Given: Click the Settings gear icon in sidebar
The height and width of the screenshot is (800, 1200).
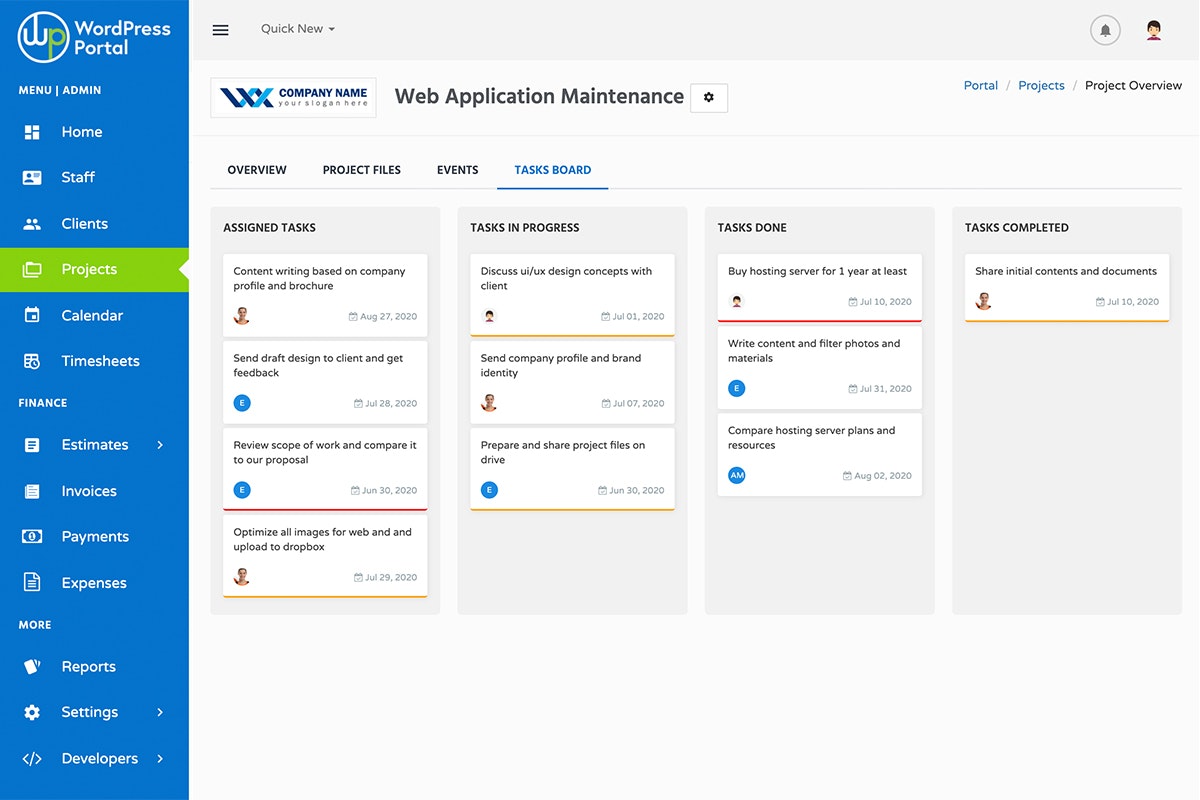Looking at the screenshot, I should [32, 712].
